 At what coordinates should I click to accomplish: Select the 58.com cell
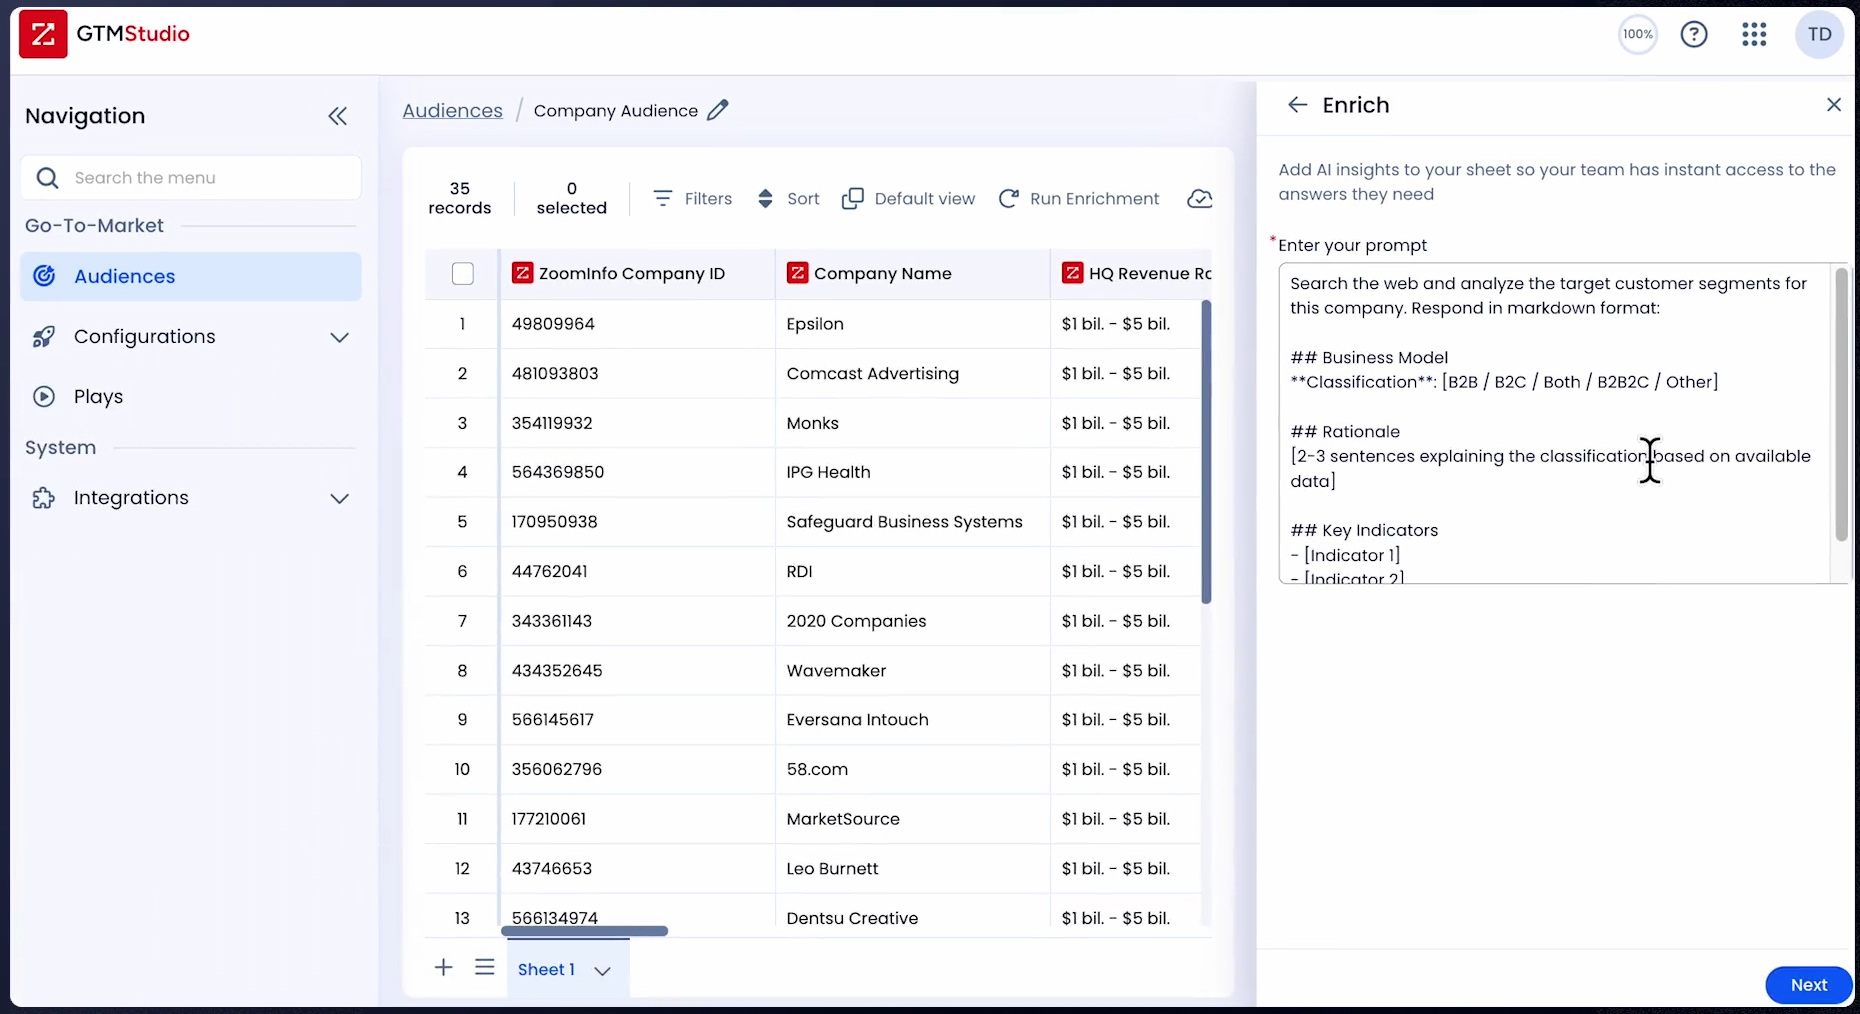tap(912, 769)
